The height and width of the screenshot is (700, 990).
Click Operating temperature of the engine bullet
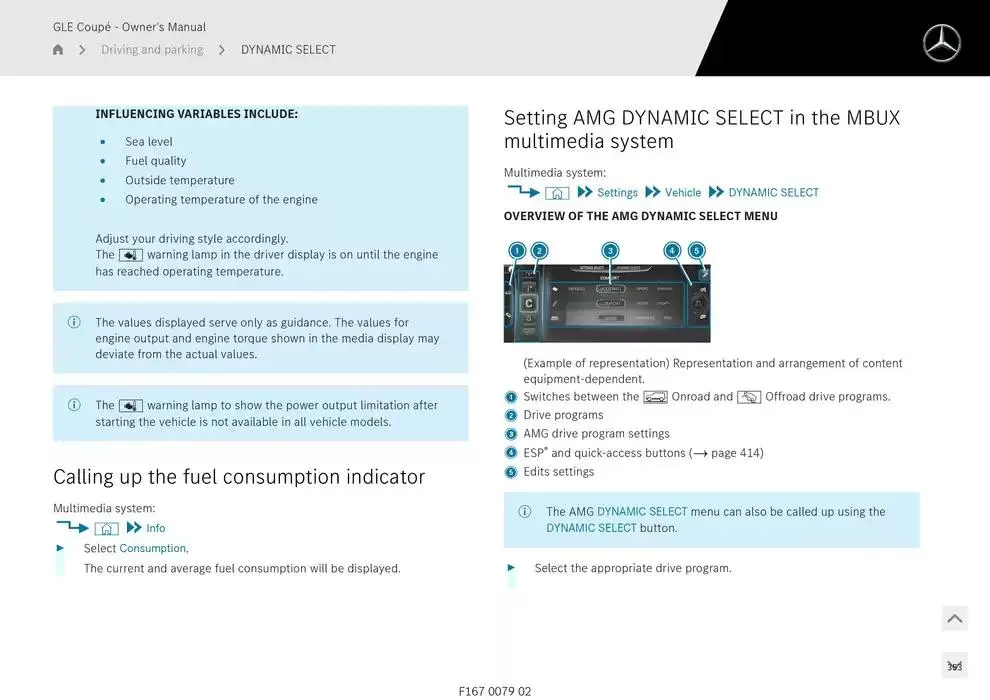point(221,199)
